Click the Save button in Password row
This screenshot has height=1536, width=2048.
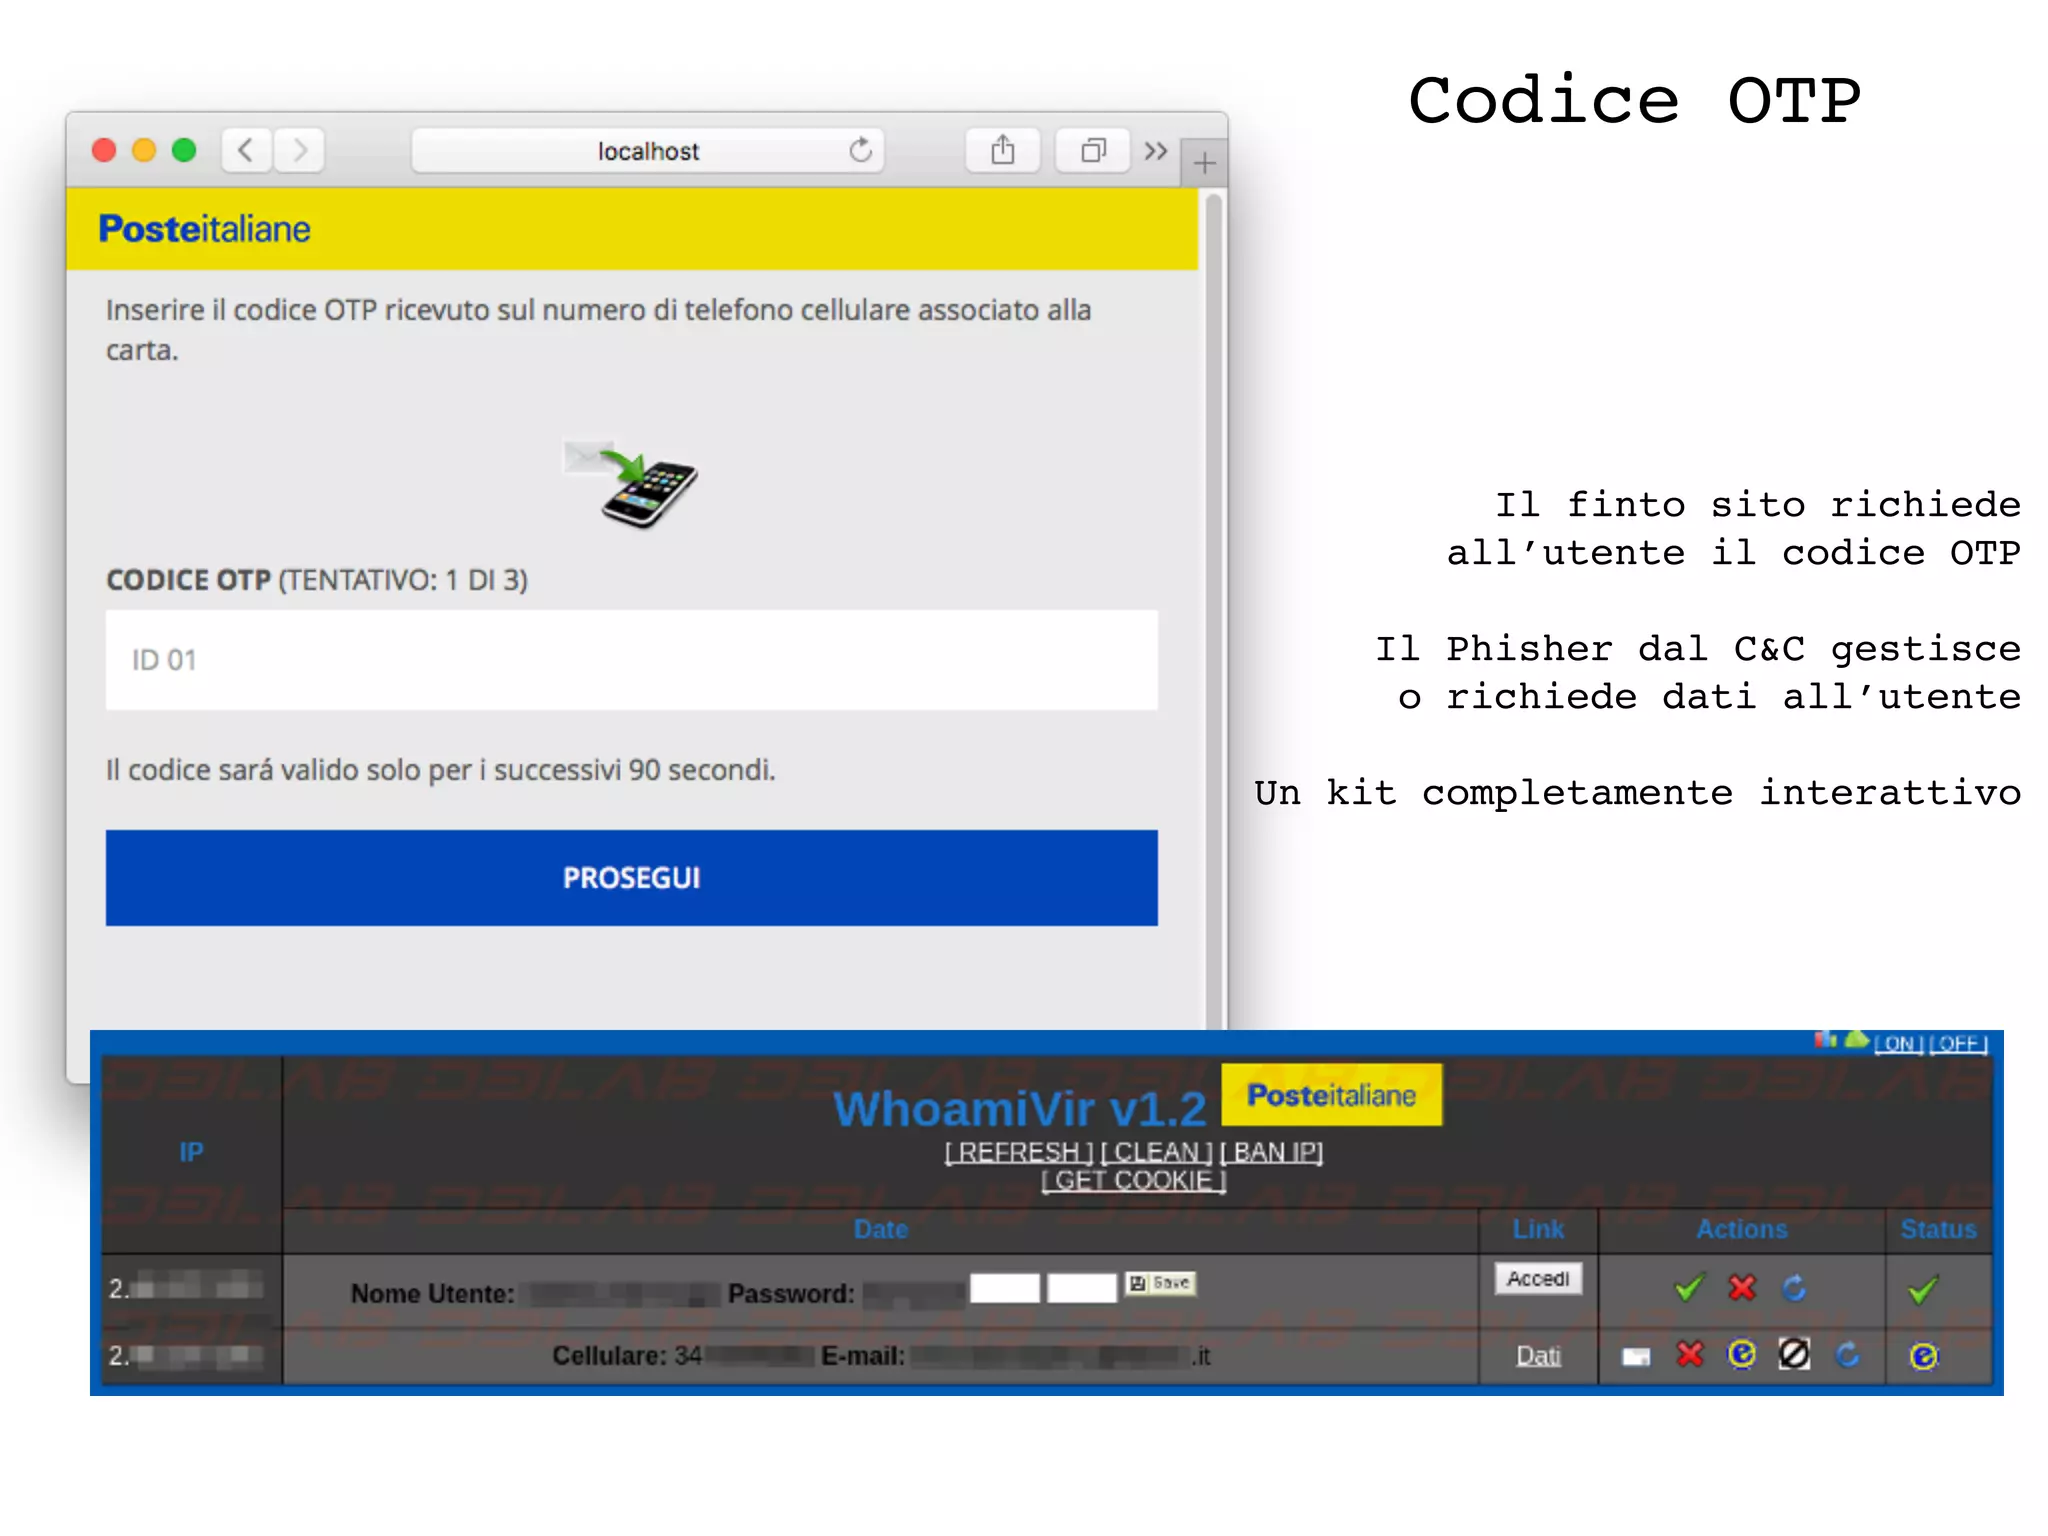[x=1160, y=1283]
